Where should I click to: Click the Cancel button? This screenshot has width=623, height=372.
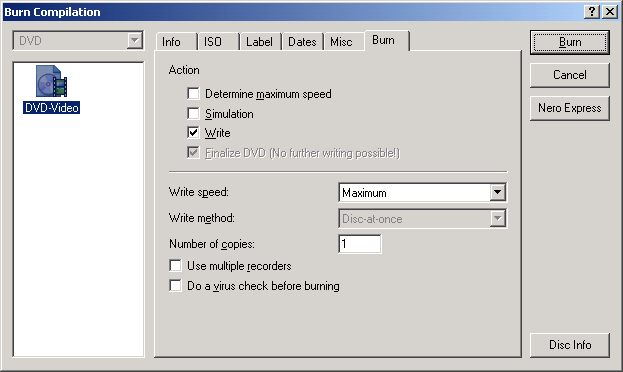pos(570,75)
